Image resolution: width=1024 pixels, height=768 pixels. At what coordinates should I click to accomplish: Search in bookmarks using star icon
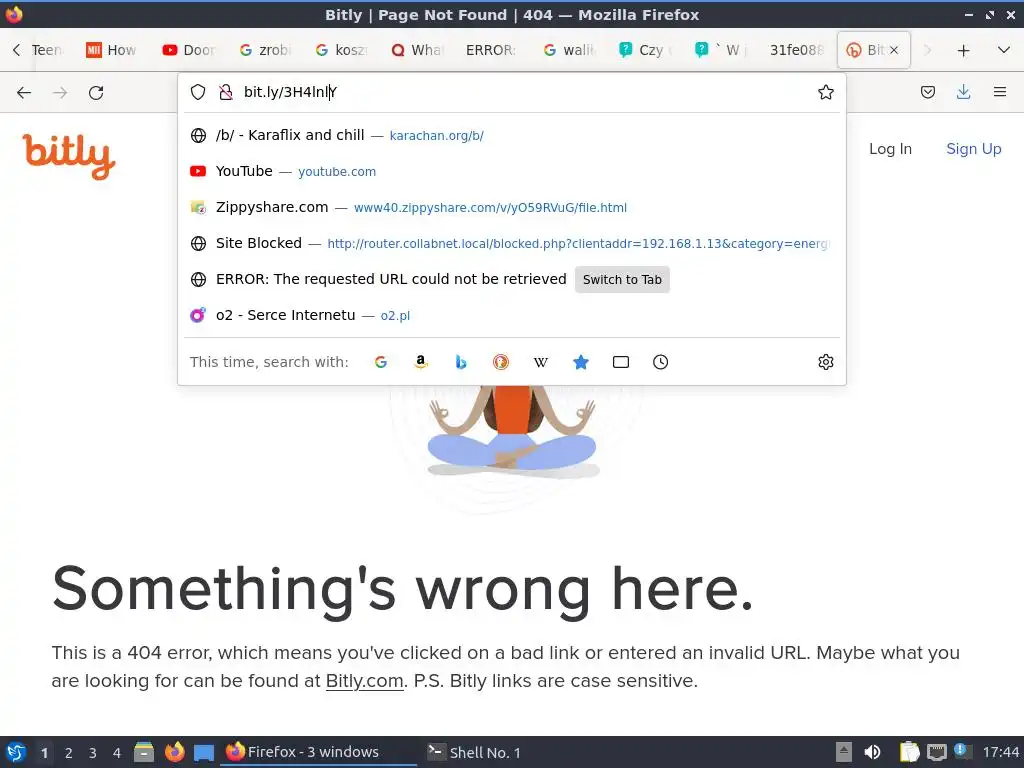tap(581, 362)
